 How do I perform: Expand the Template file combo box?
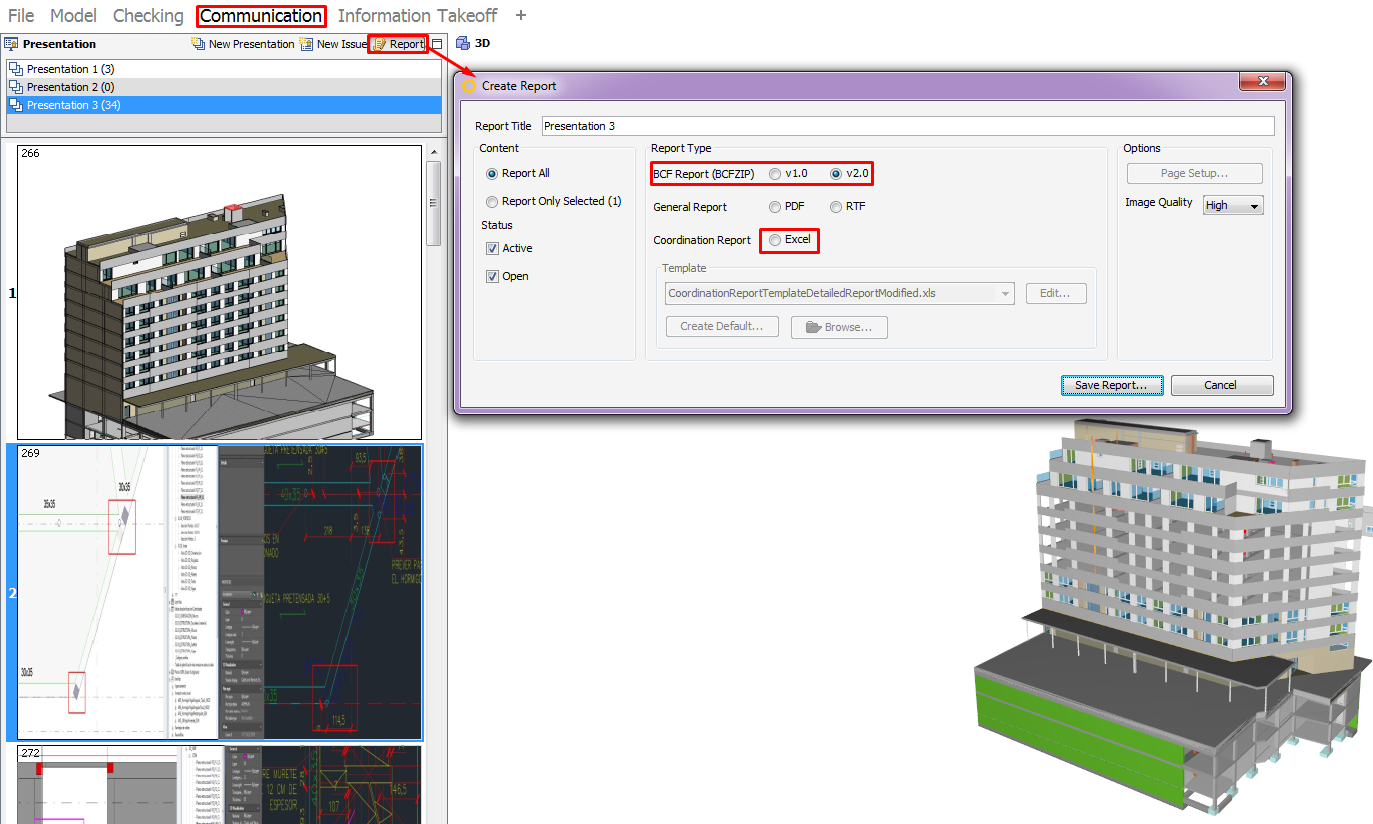click(x=1004, y=294)
